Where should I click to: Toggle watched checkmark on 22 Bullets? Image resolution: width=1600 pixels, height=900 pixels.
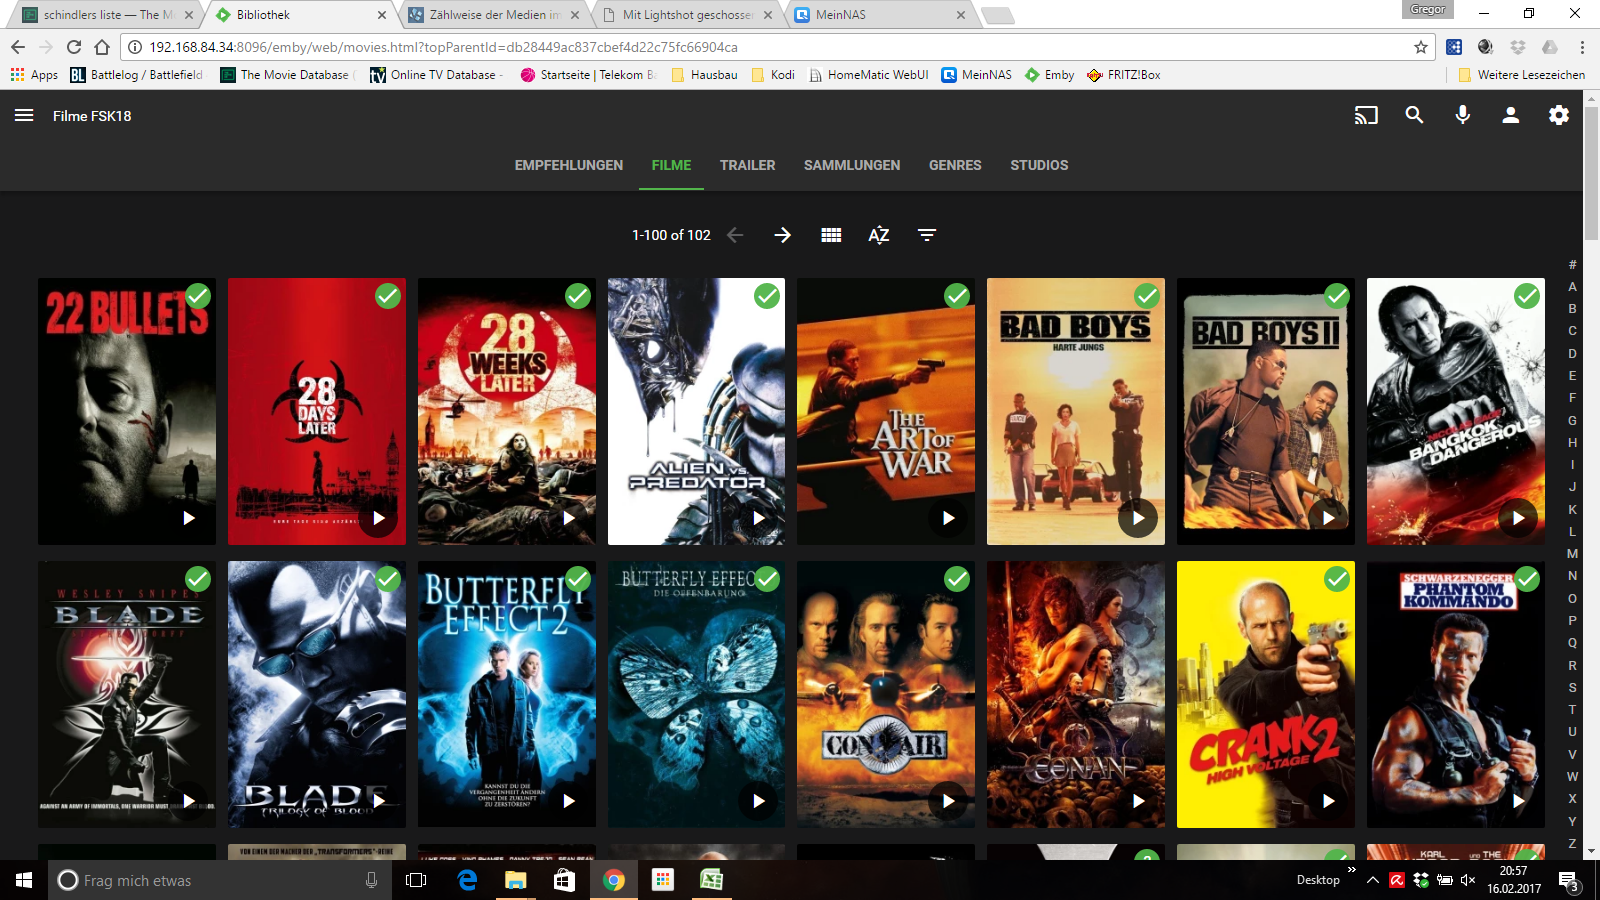click(198, 296)
